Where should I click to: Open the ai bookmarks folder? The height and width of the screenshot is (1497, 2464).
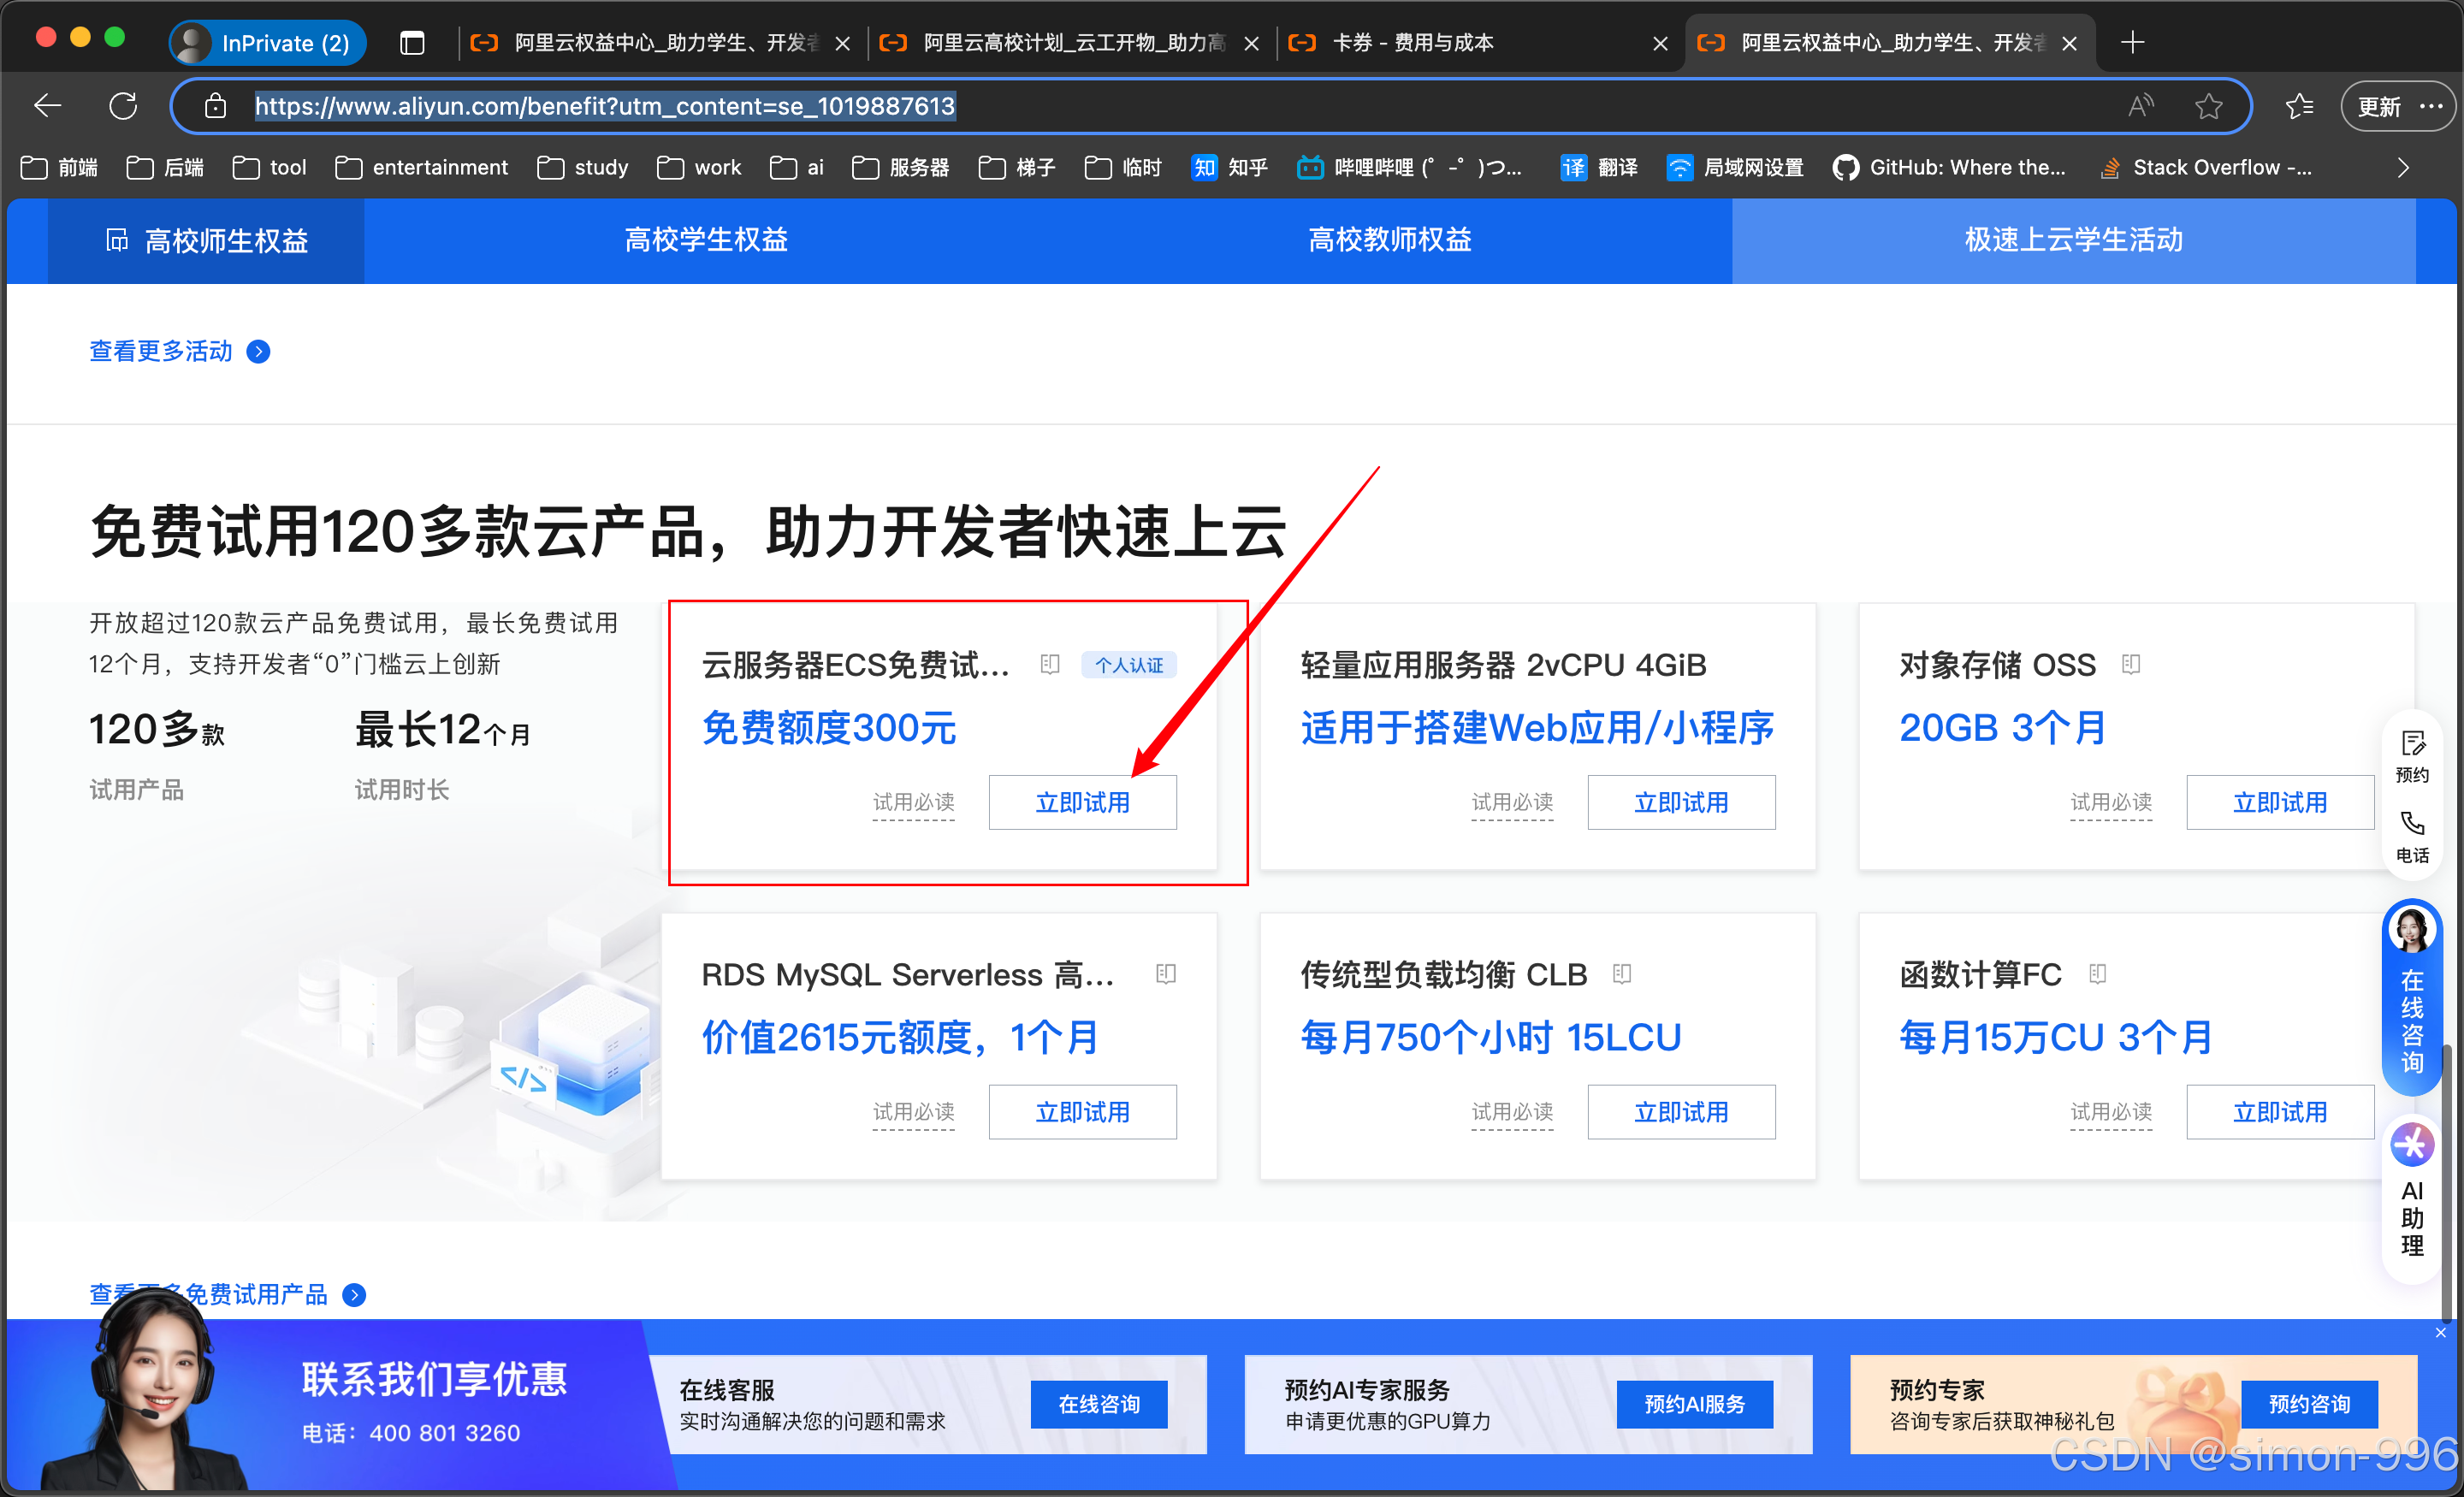click(x=796, y=167)
